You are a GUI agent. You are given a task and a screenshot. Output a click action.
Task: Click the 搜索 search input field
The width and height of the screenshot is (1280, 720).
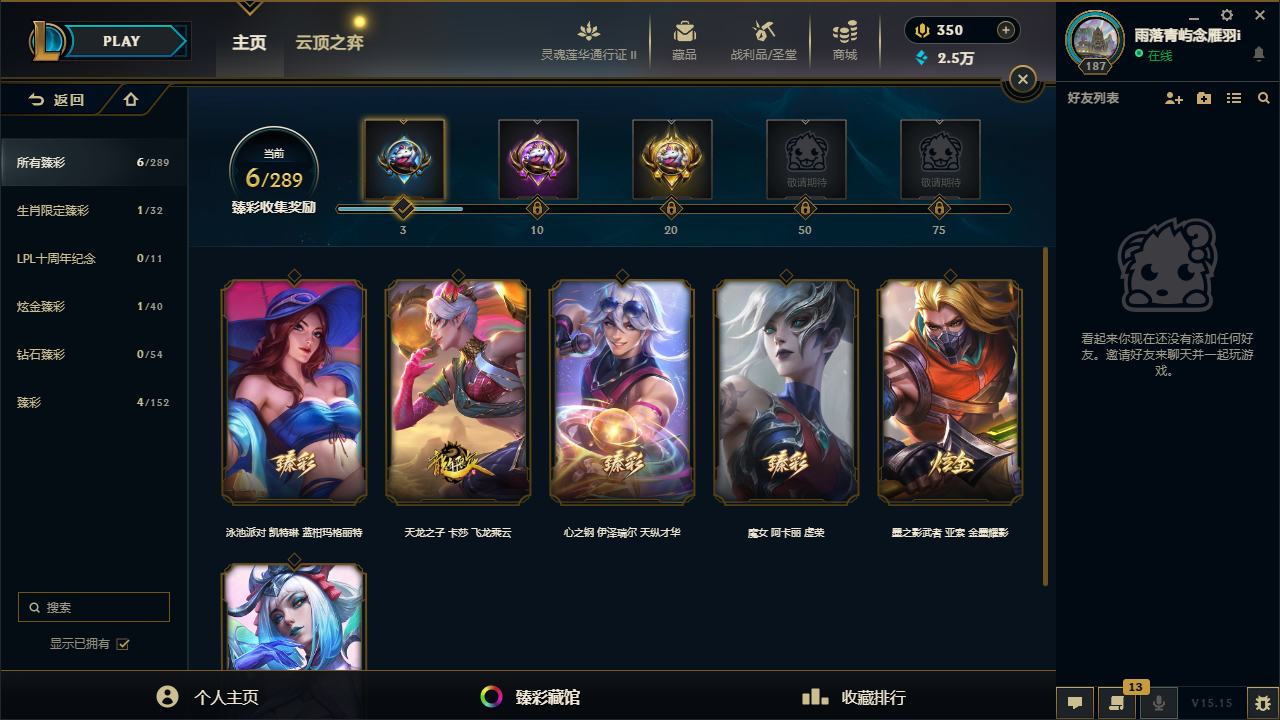pos(94,607)
